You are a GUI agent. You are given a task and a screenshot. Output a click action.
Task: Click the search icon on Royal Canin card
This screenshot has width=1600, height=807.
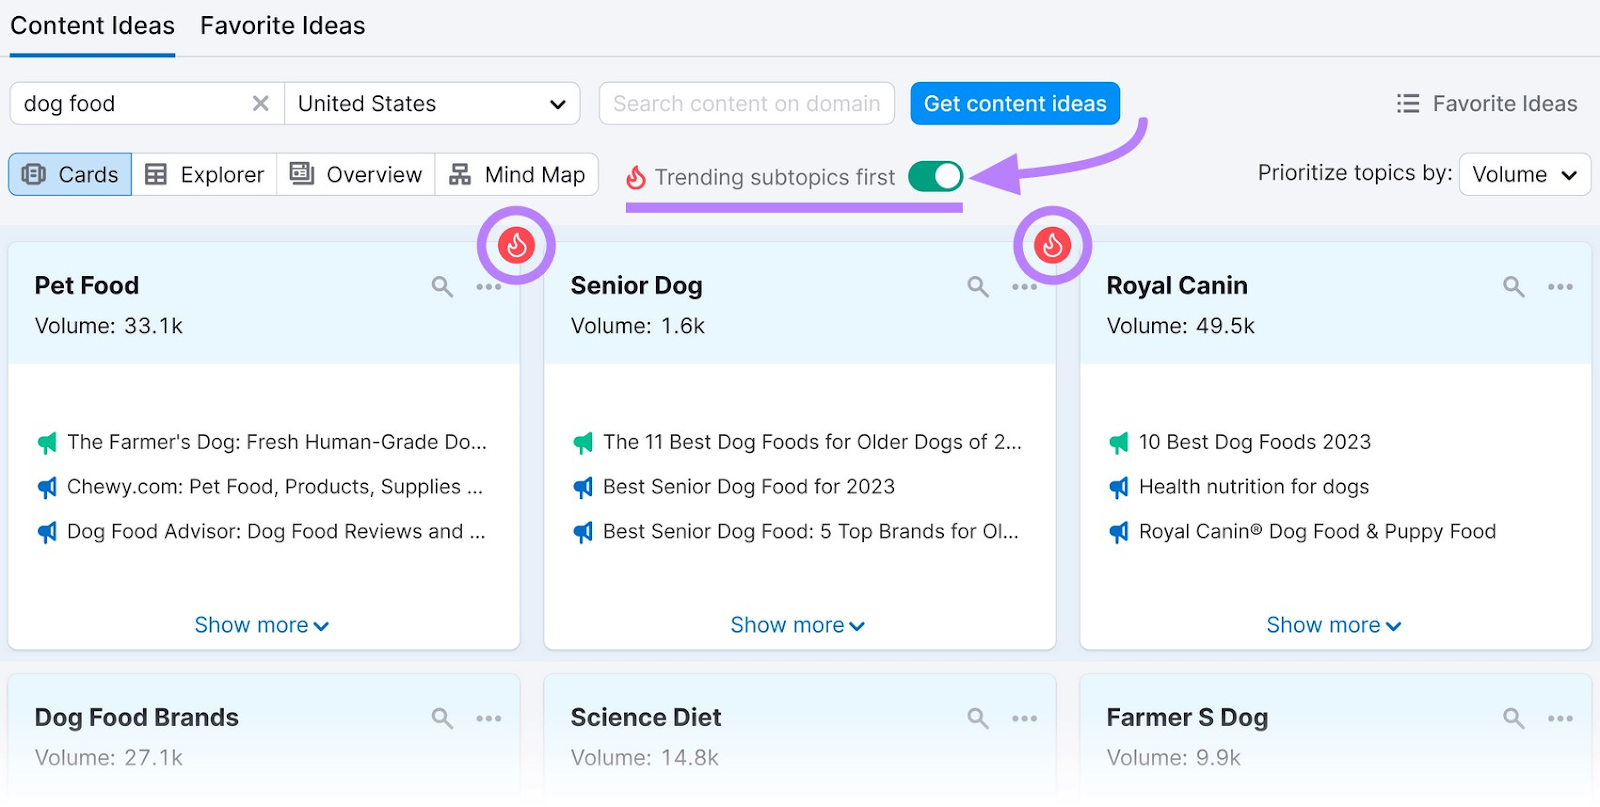point(1514,287)
